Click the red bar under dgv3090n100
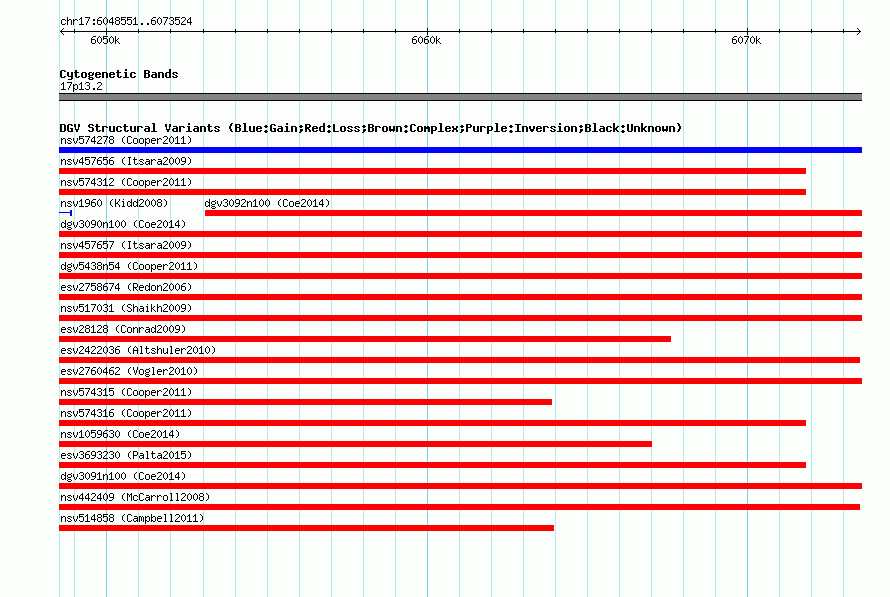890x597 pixels. (460, 234)
